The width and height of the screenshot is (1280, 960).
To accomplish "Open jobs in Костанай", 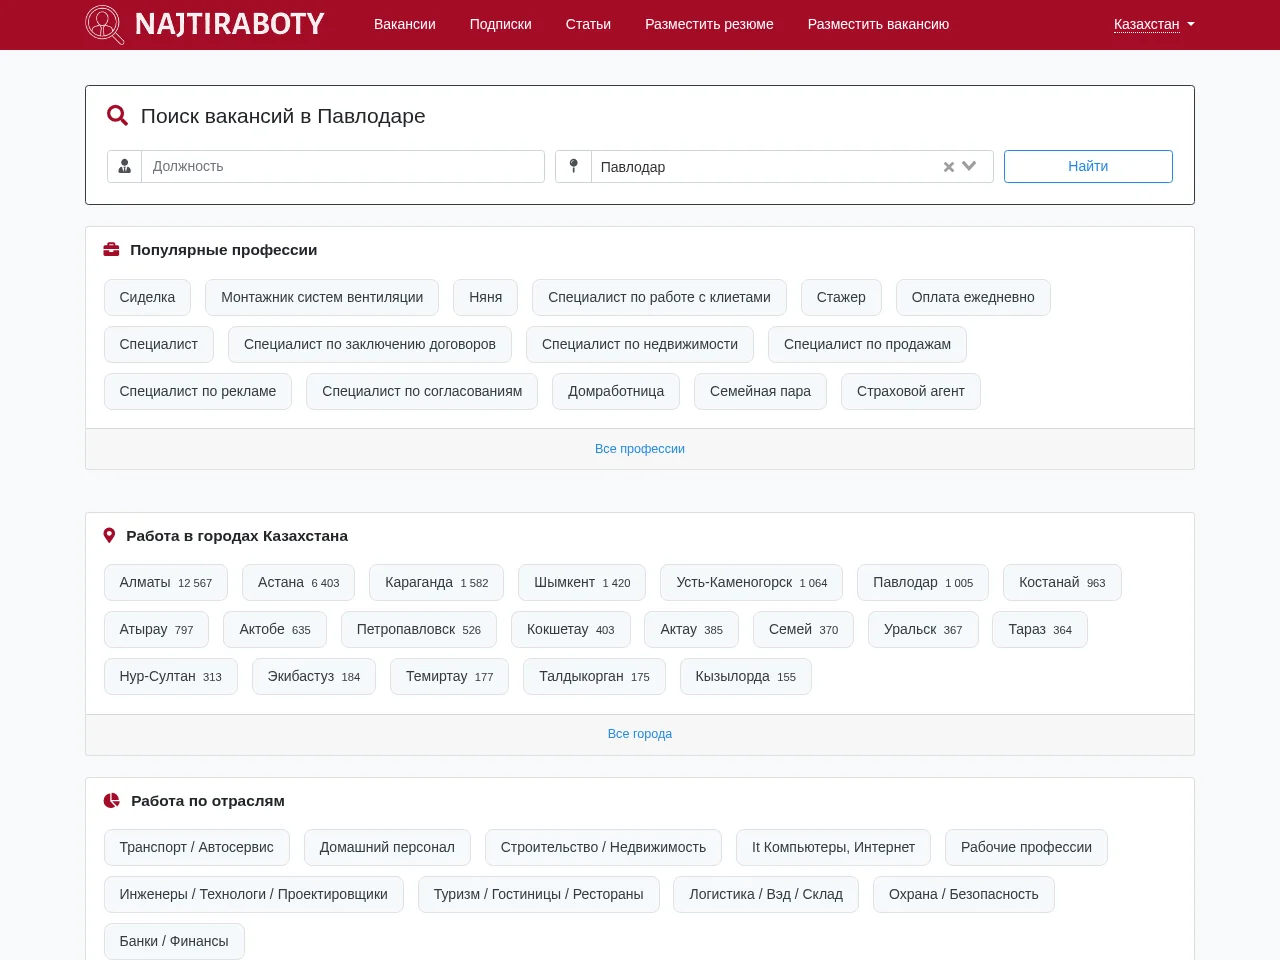I will (x=1062, y=582).
